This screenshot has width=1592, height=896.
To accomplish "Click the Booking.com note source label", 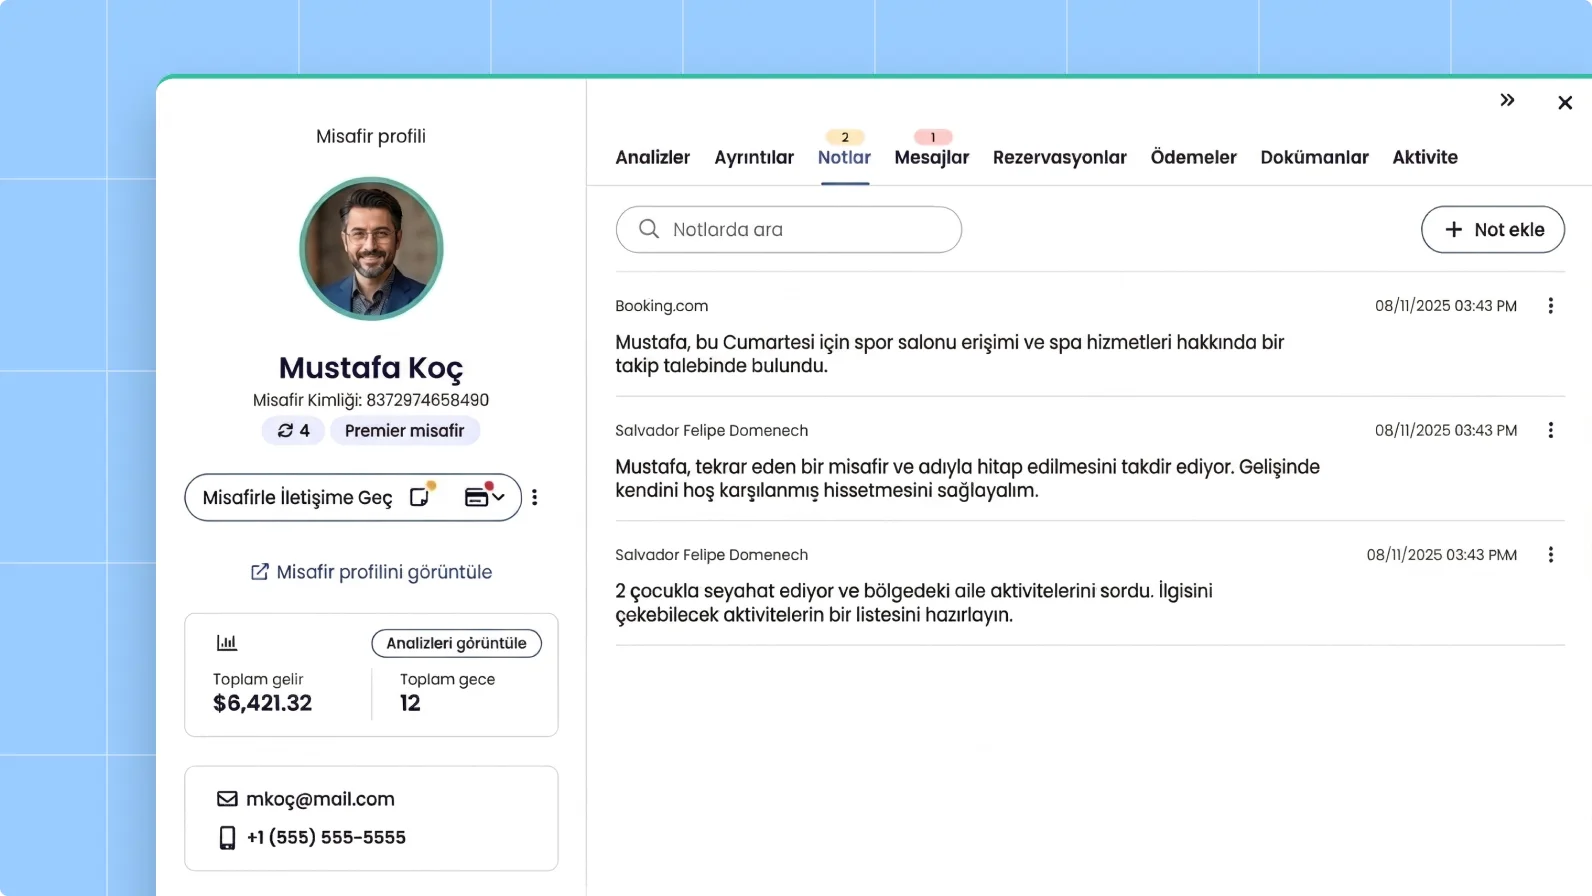I will [661, 306].
